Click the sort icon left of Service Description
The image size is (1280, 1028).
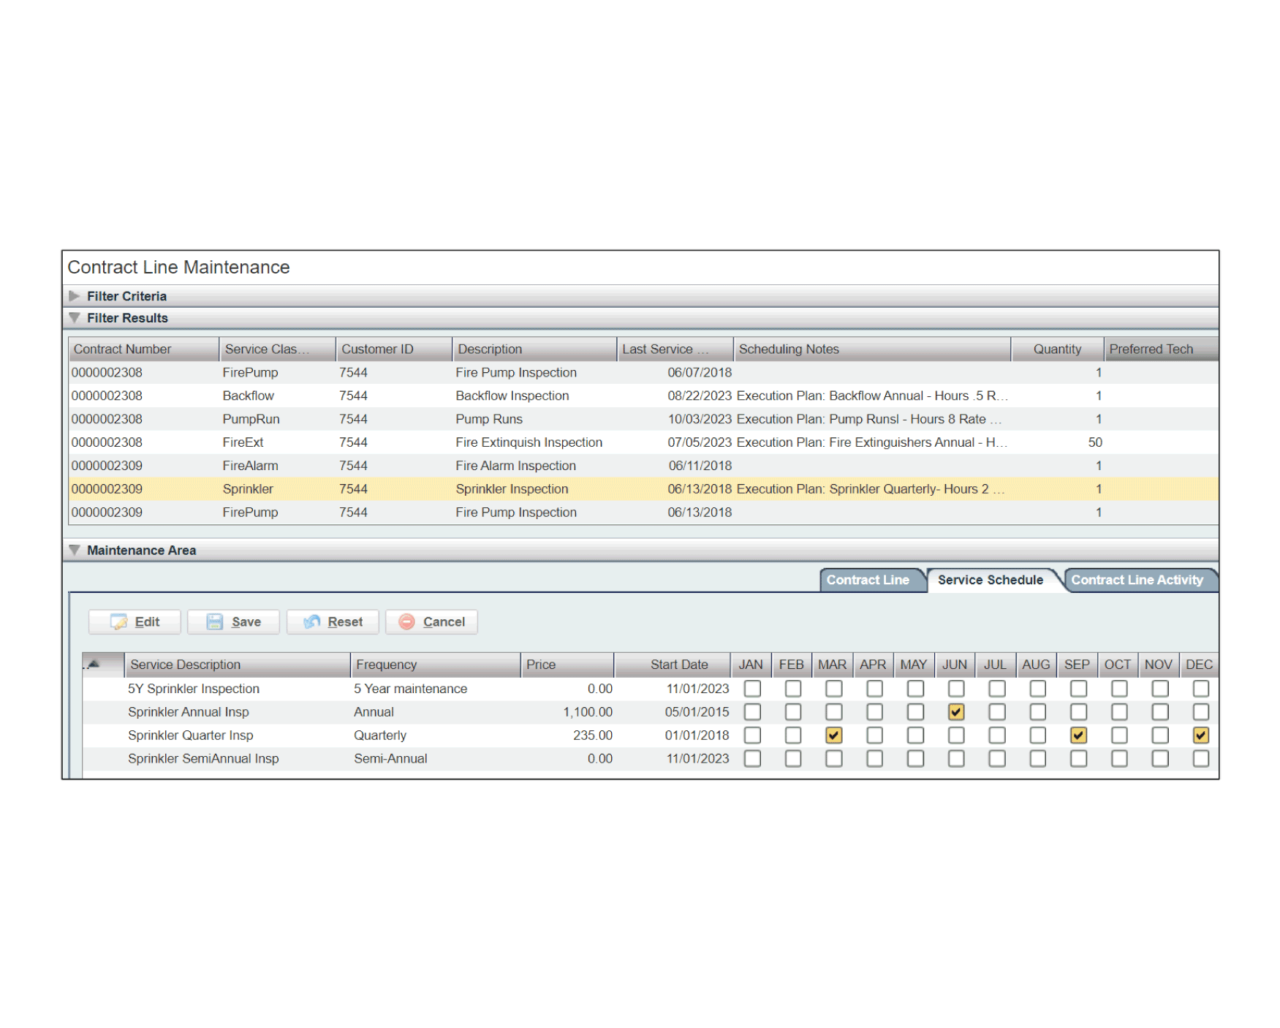[x=93, y=664]
